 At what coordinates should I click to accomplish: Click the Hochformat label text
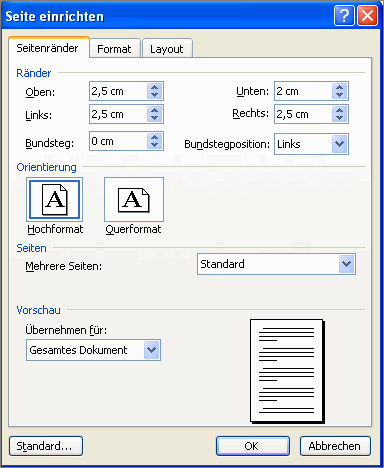click(x=55, y=229)
